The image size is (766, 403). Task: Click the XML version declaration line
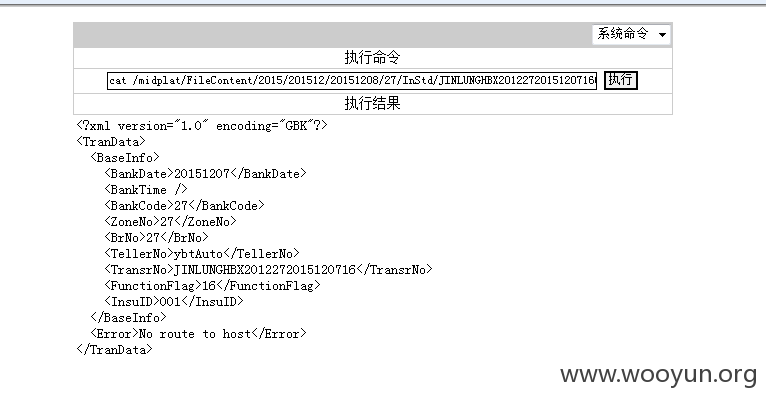[x=202, y=126]
